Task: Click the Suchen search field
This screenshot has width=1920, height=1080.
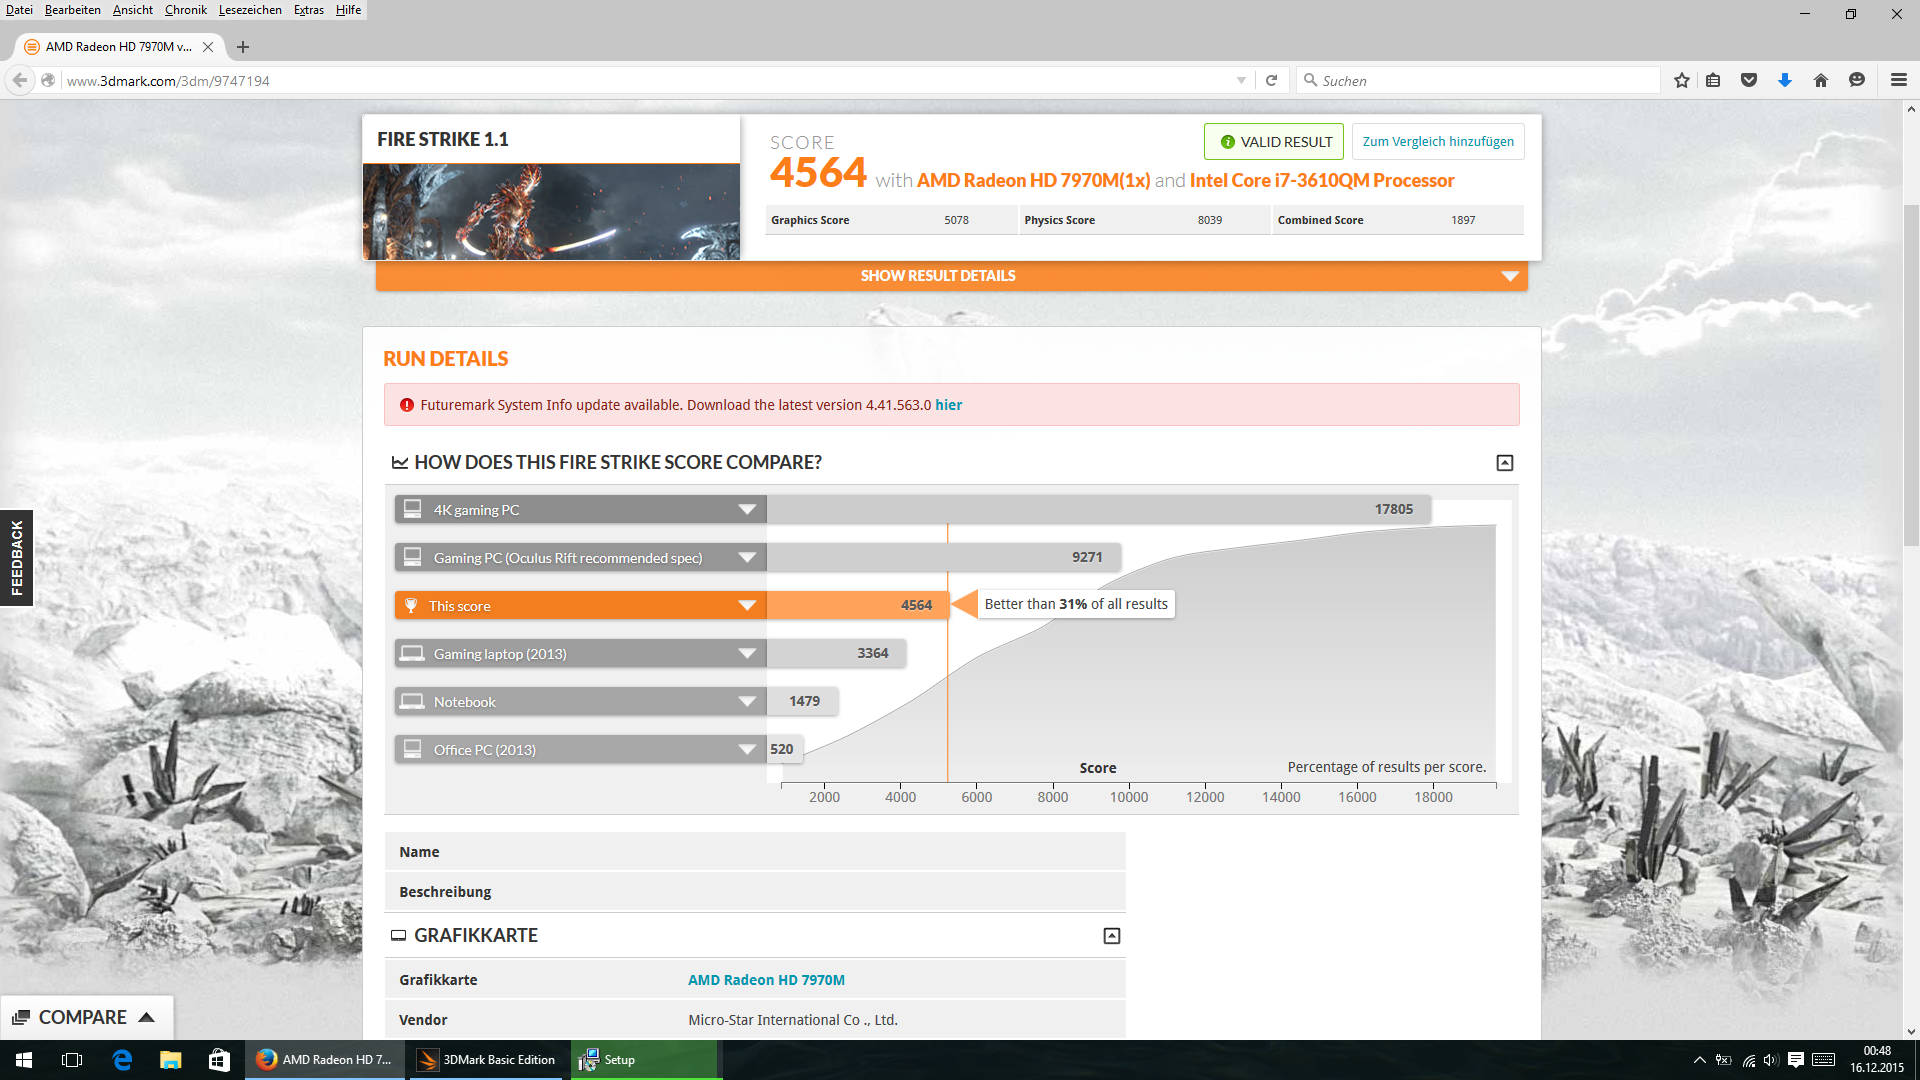Action: coord(1478,80)
